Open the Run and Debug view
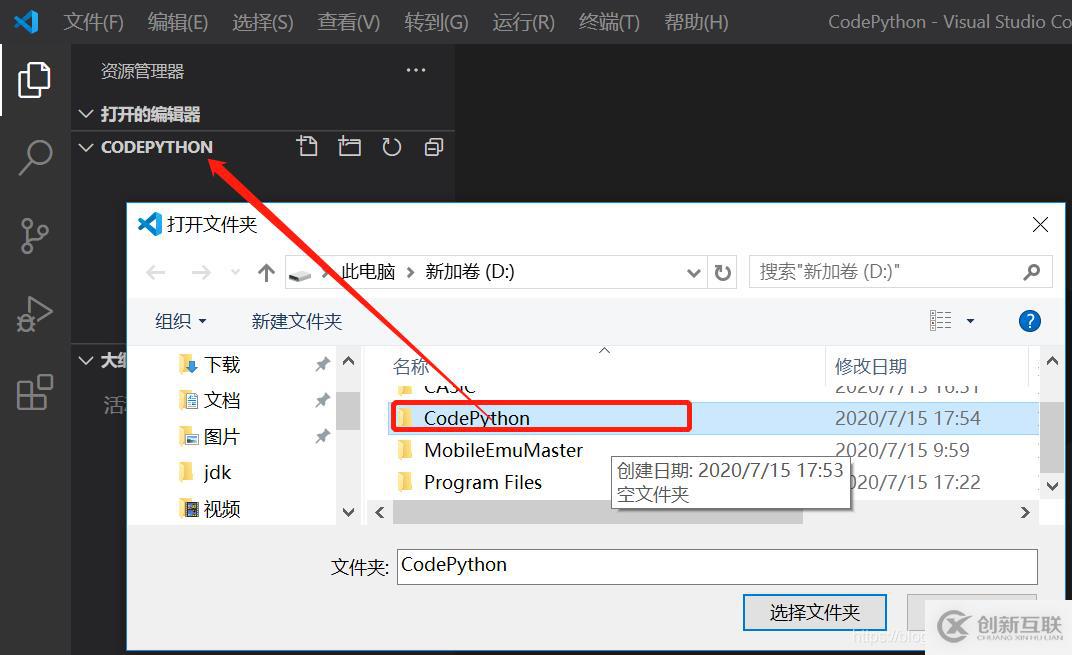Image resolution: width=1072 pixels, height=655 pixels. click(35, 312)
